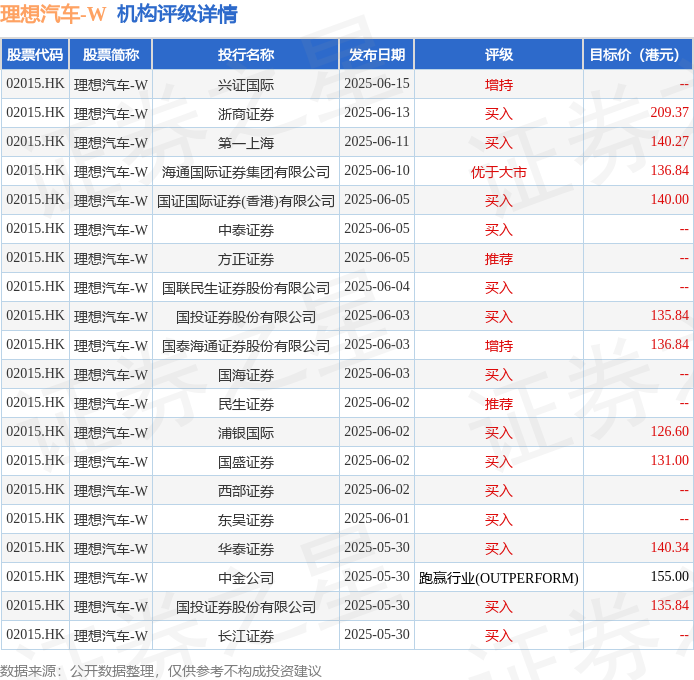694x680 pixels.
Task: Click stock code in 长江证券 row
Action: click(x=35, y=634)
